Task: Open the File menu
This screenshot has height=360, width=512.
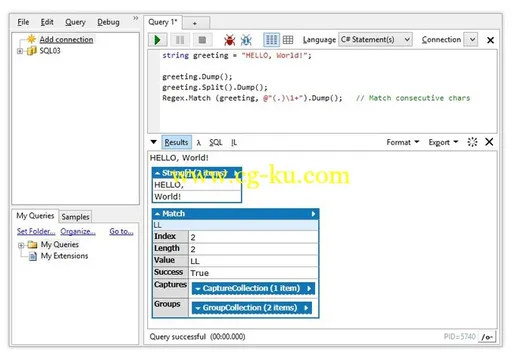Action: 23,22
